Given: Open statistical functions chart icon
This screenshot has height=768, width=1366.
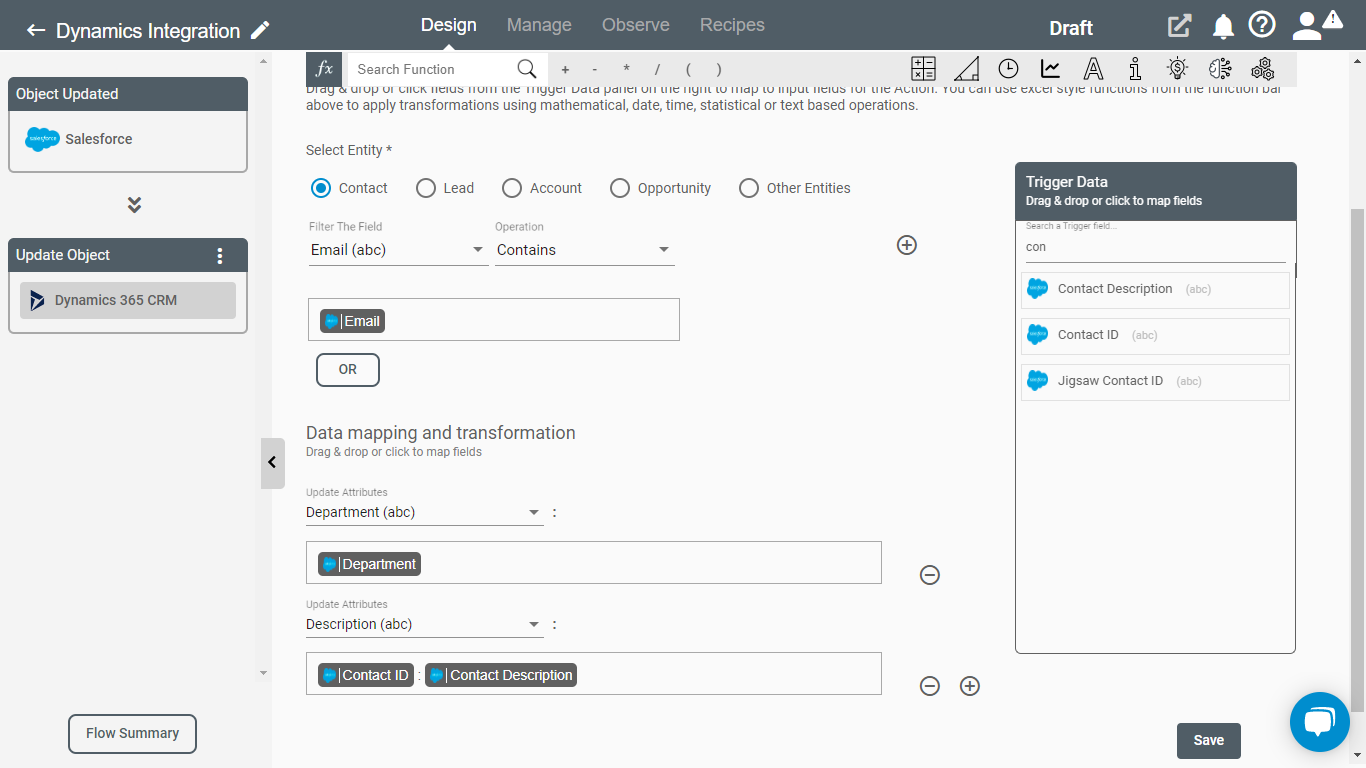Looking at the screenshot, I should tap(1050, 68).
